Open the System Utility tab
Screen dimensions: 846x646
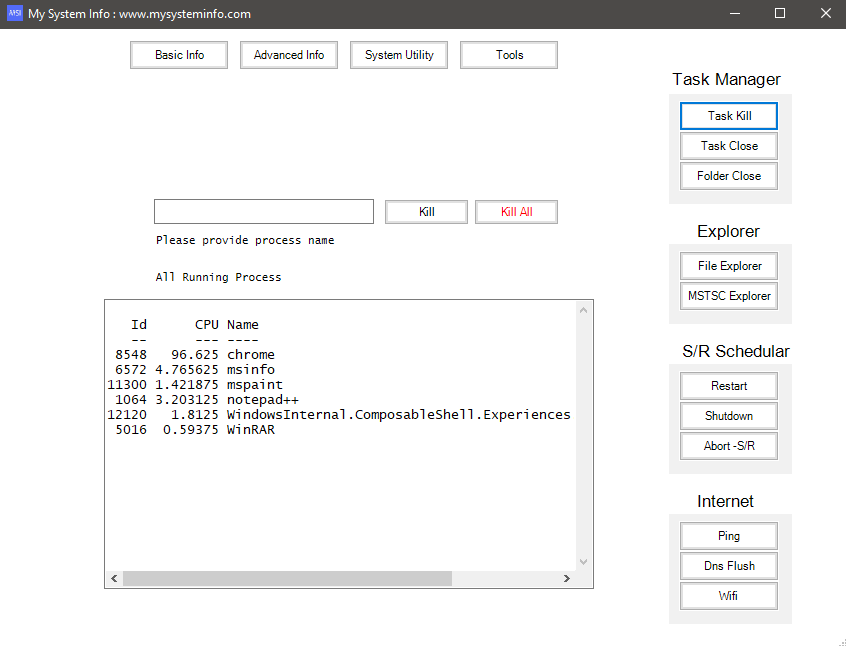click(x=399, y=55)
